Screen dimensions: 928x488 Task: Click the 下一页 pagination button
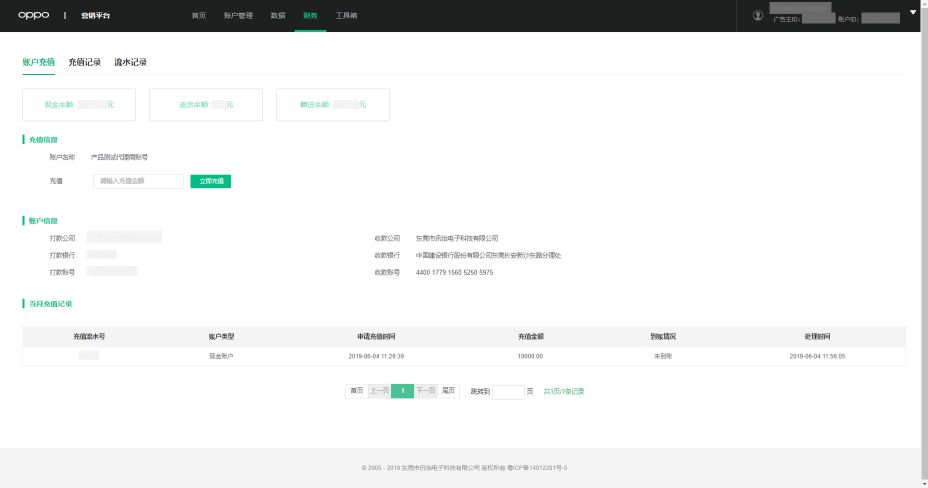[x=426, y=391]
